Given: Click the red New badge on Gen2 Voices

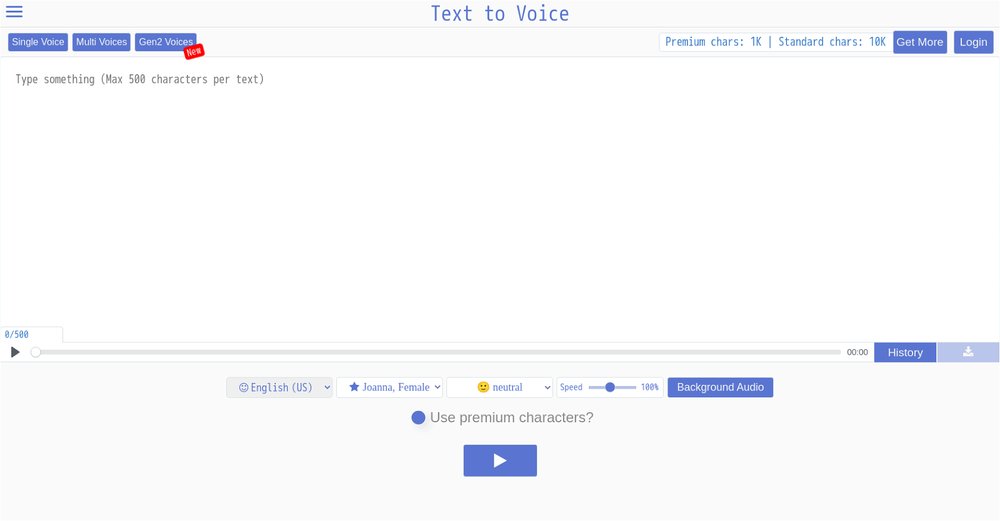Looking at the screenshot, I should [194, 52].
